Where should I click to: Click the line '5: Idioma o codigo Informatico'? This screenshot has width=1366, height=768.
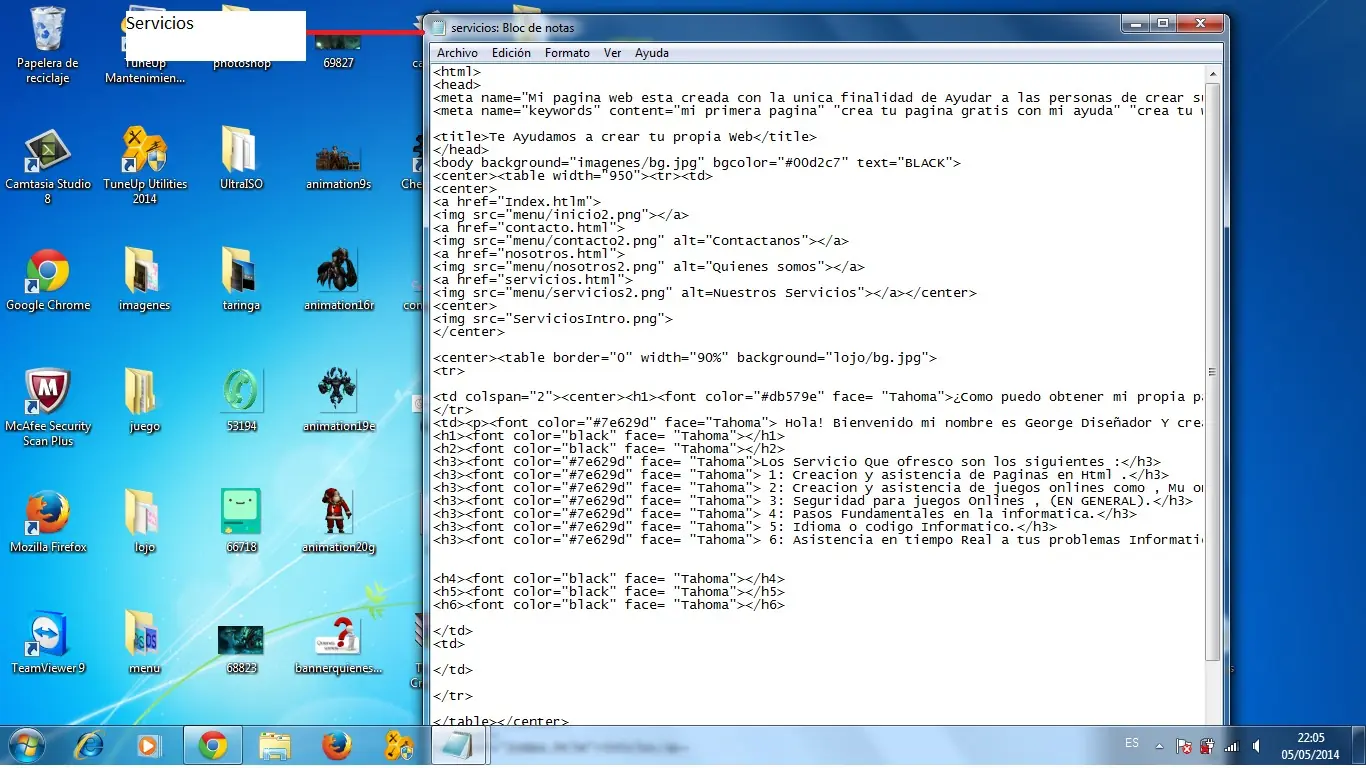pyautogui.click(x=745, y=527)
